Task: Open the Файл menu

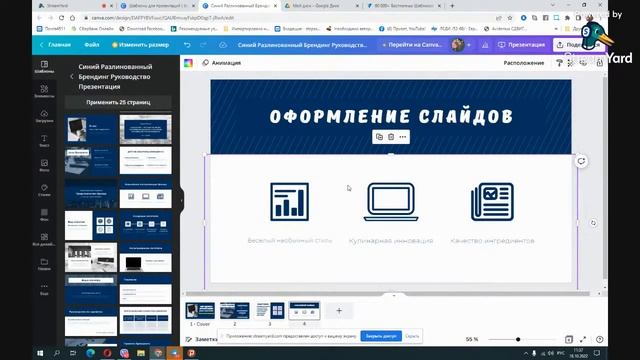Action: click(x=92, y=45)
